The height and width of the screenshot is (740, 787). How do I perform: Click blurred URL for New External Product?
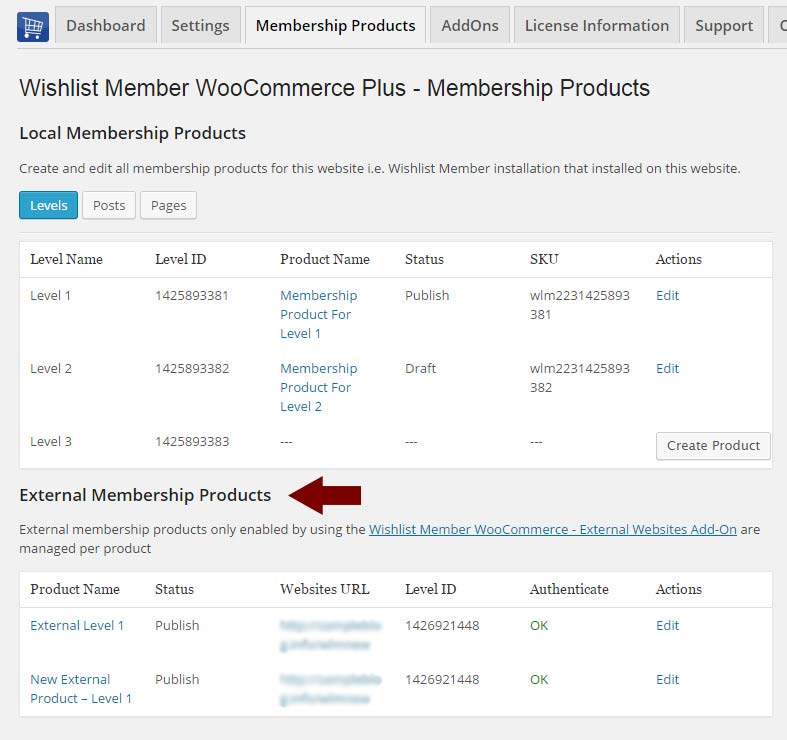pos(330,689)
